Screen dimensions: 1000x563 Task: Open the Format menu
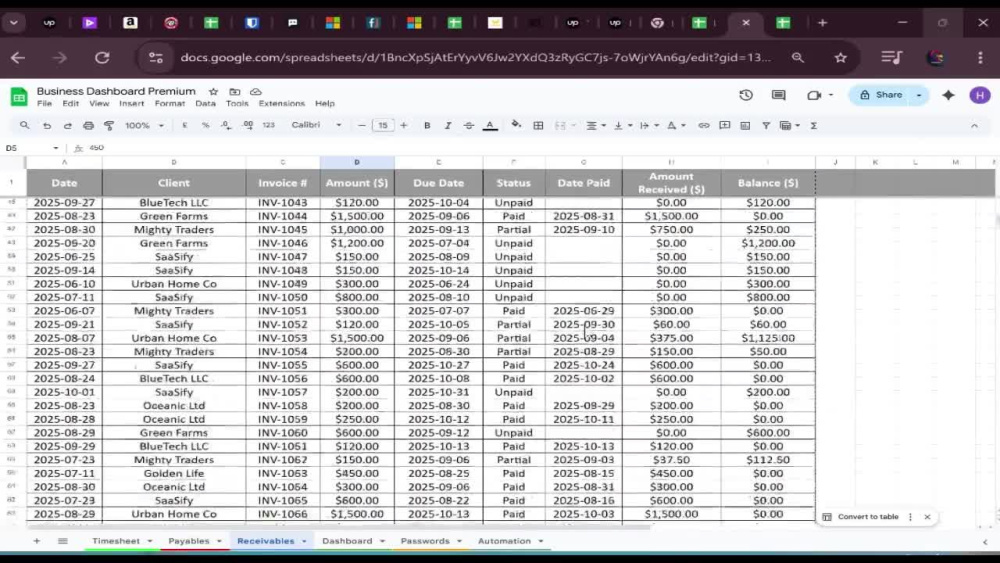coord(170,103)
